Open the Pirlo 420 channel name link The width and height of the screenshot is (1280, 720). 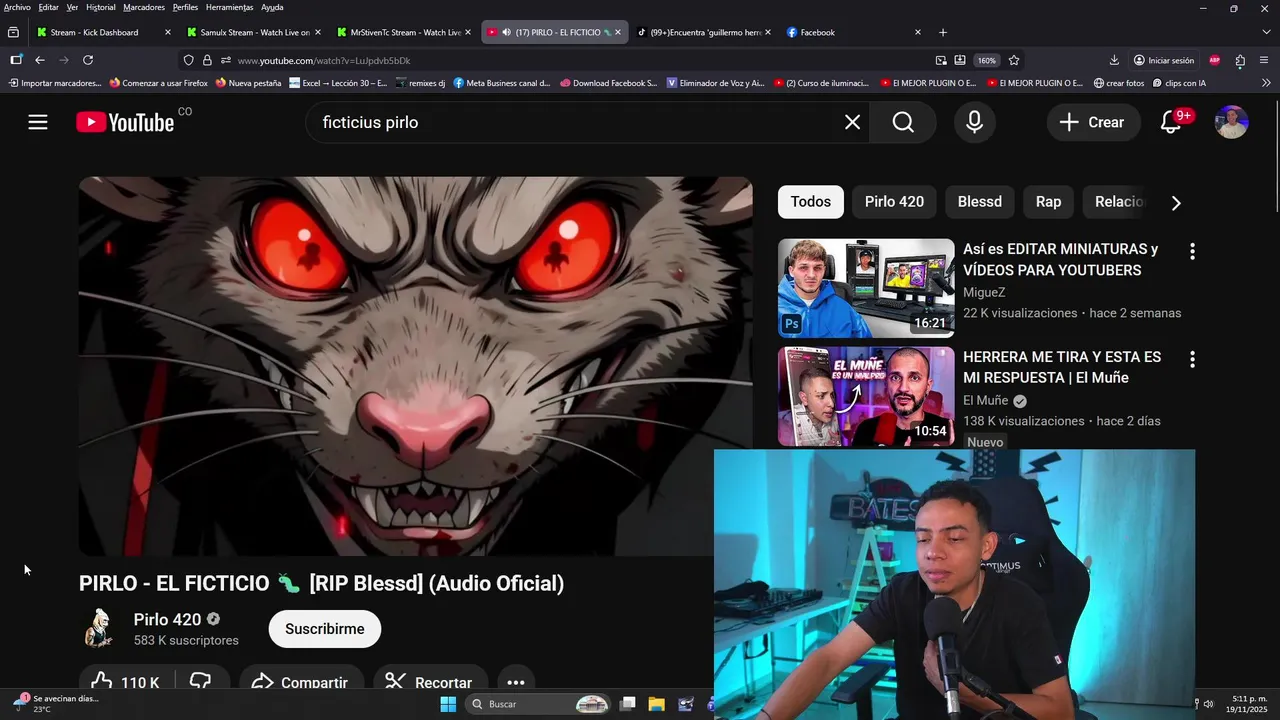167,620
